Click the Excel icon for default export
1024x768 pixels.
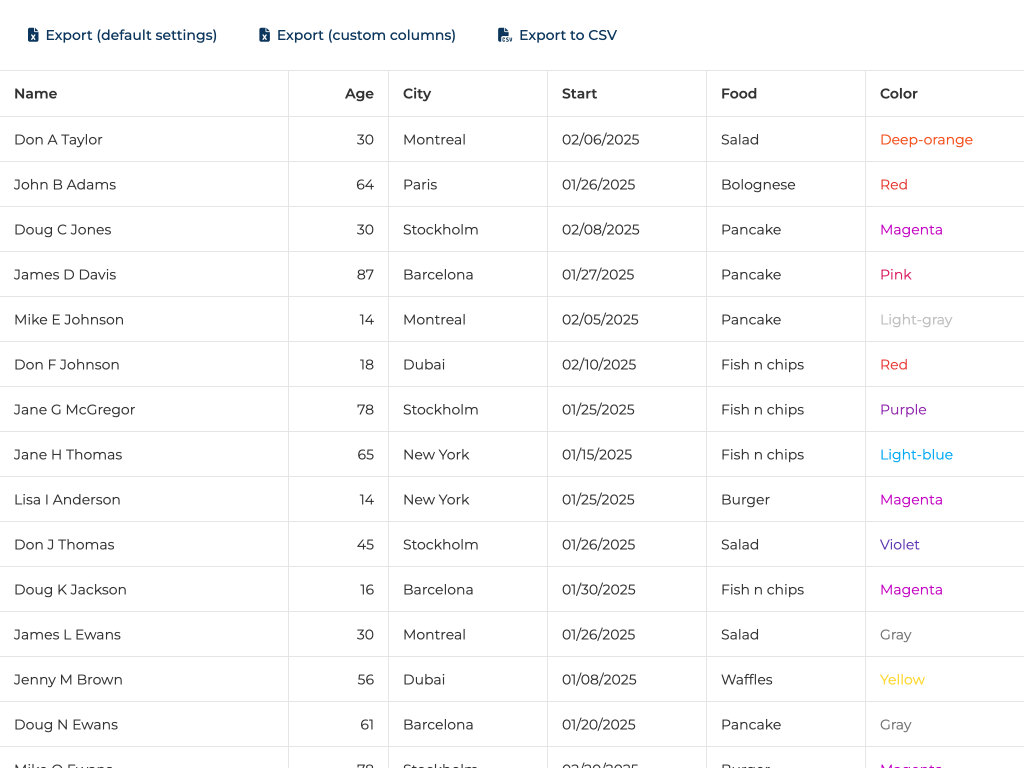point(33,35)
